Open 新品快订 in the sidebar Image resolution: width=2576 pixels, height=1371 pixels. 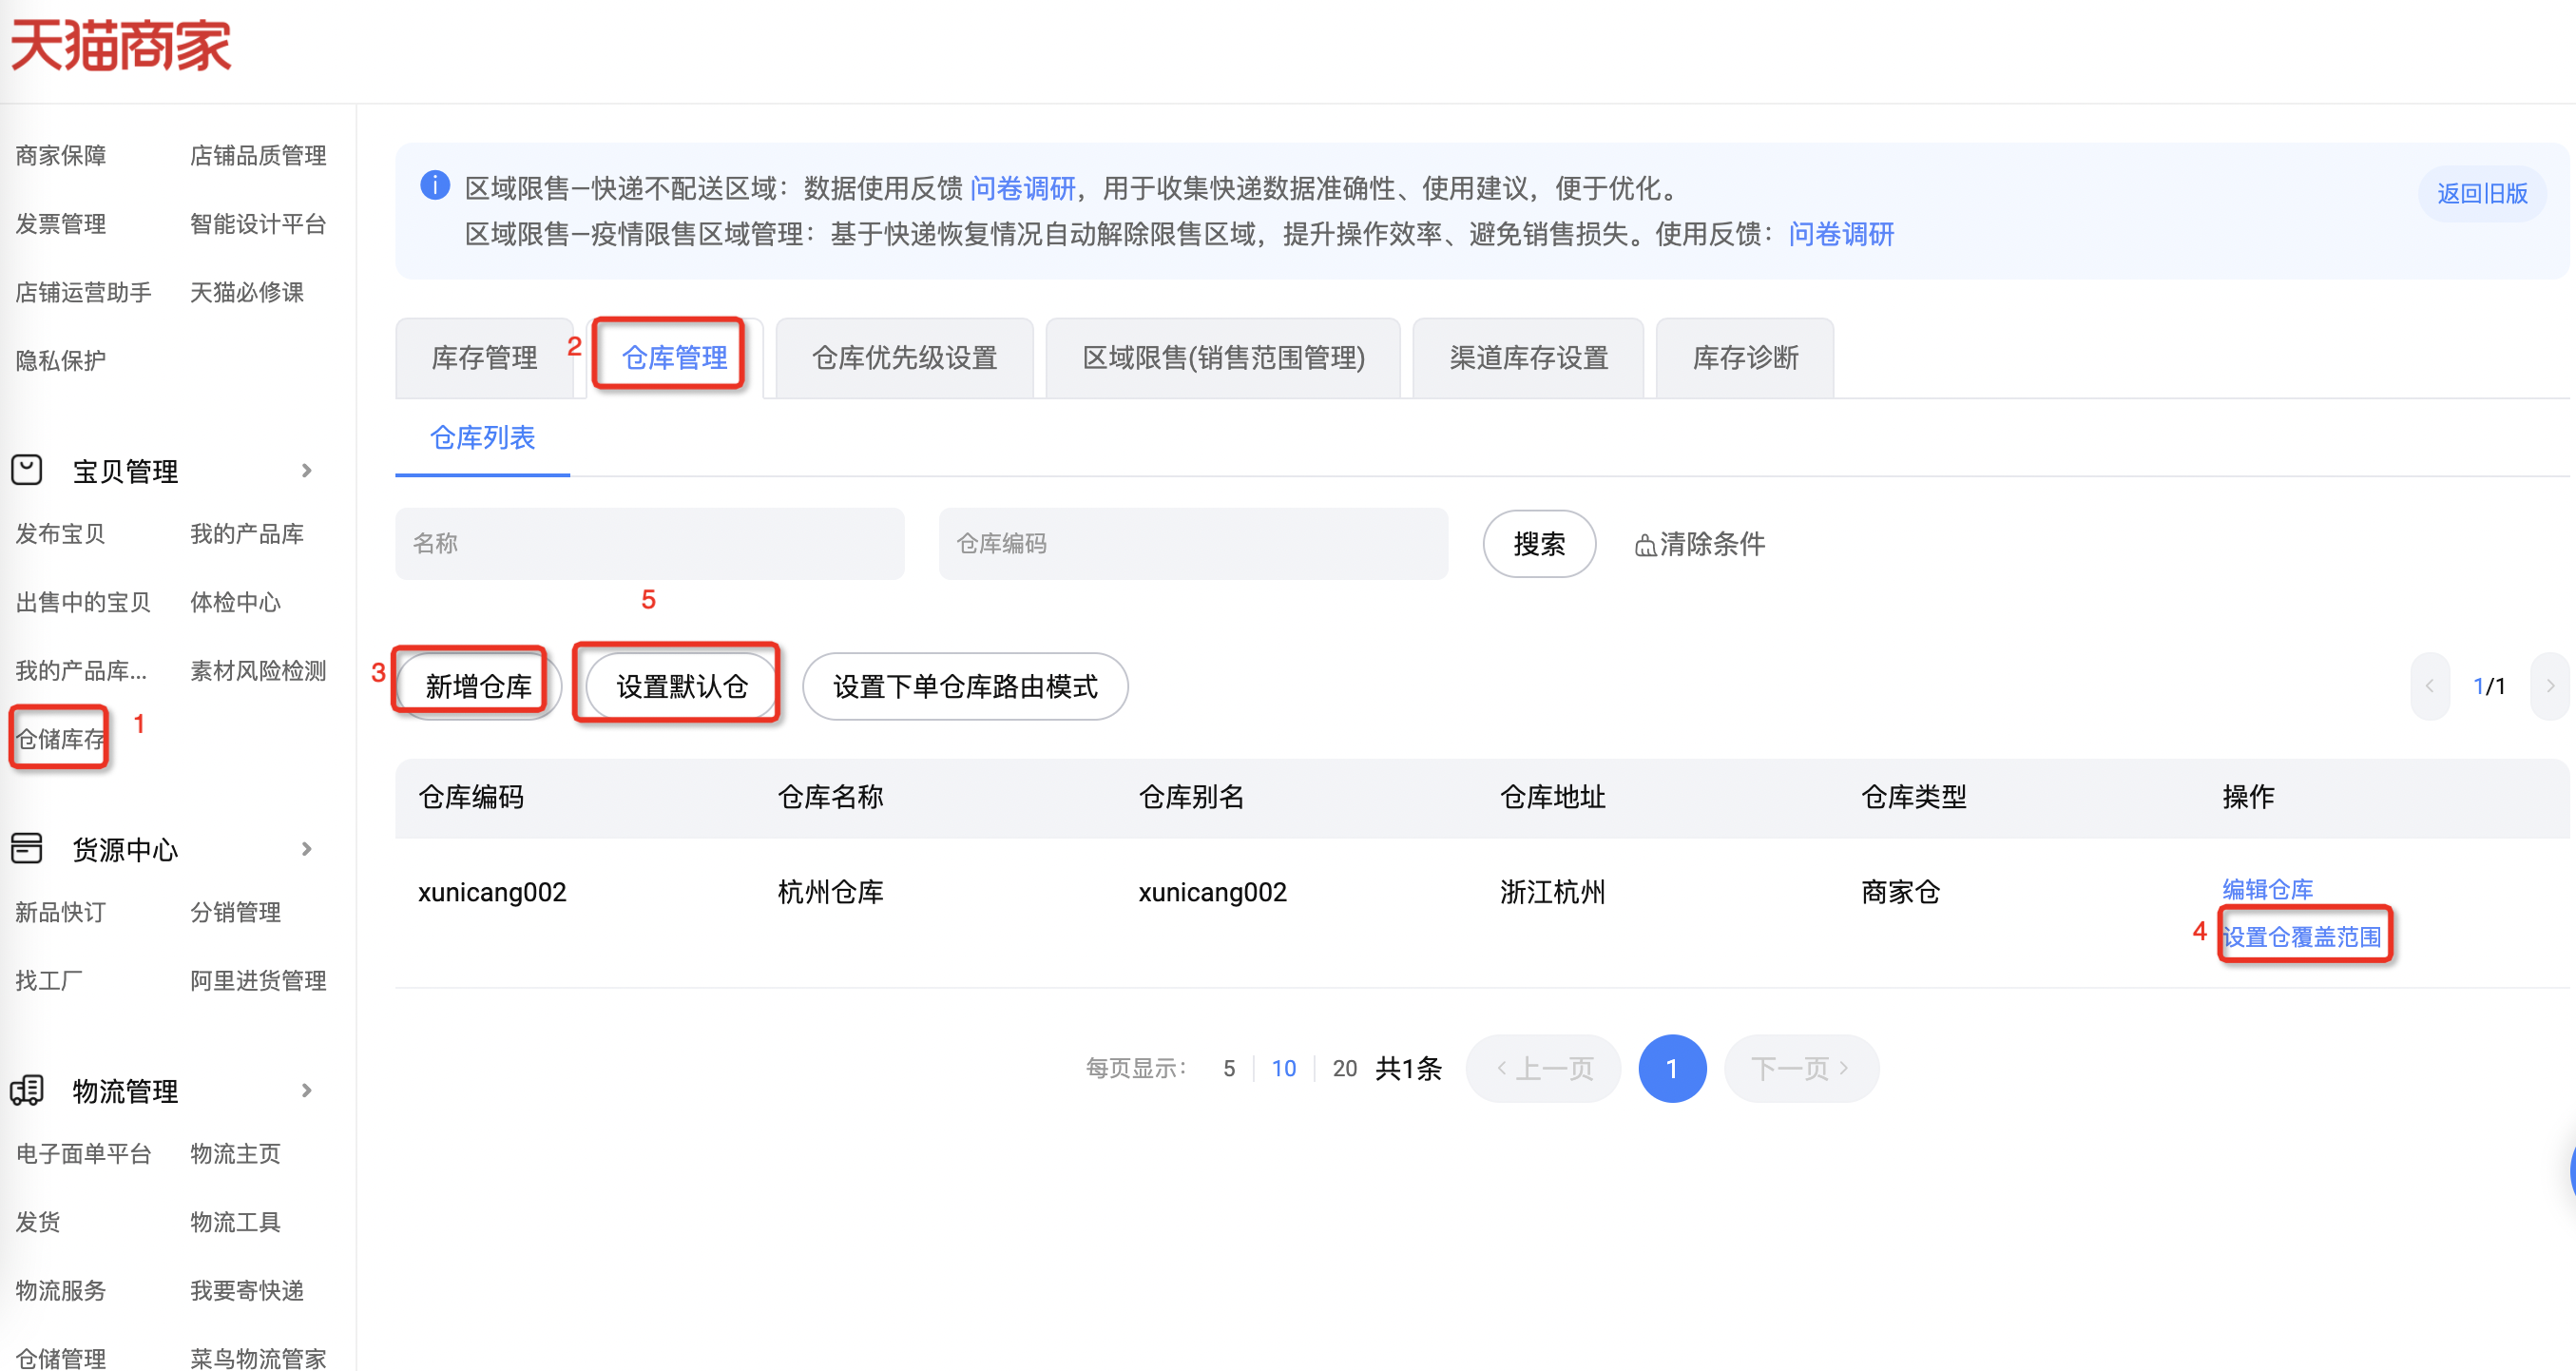pyautogui.click(x=60, y=912)
